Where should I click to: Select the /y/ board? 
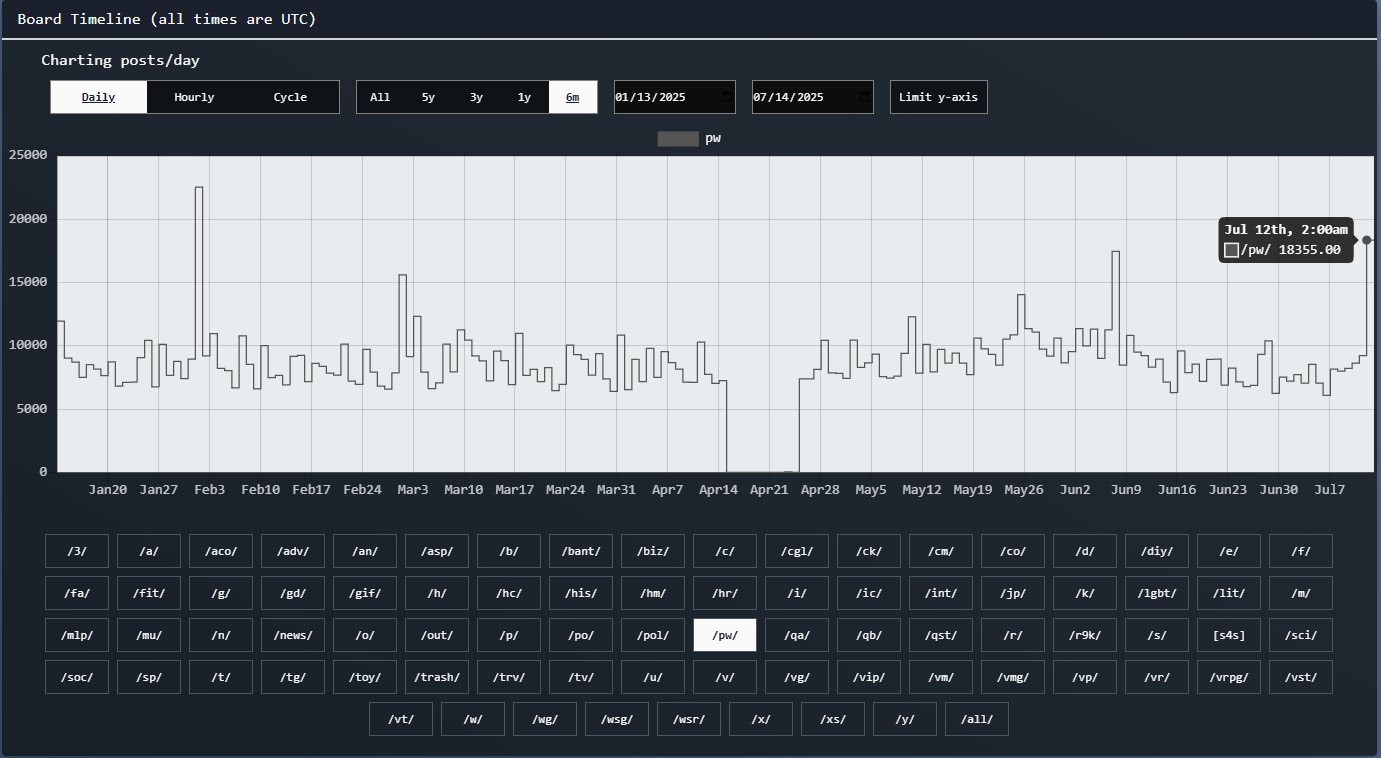coord(905,719)
